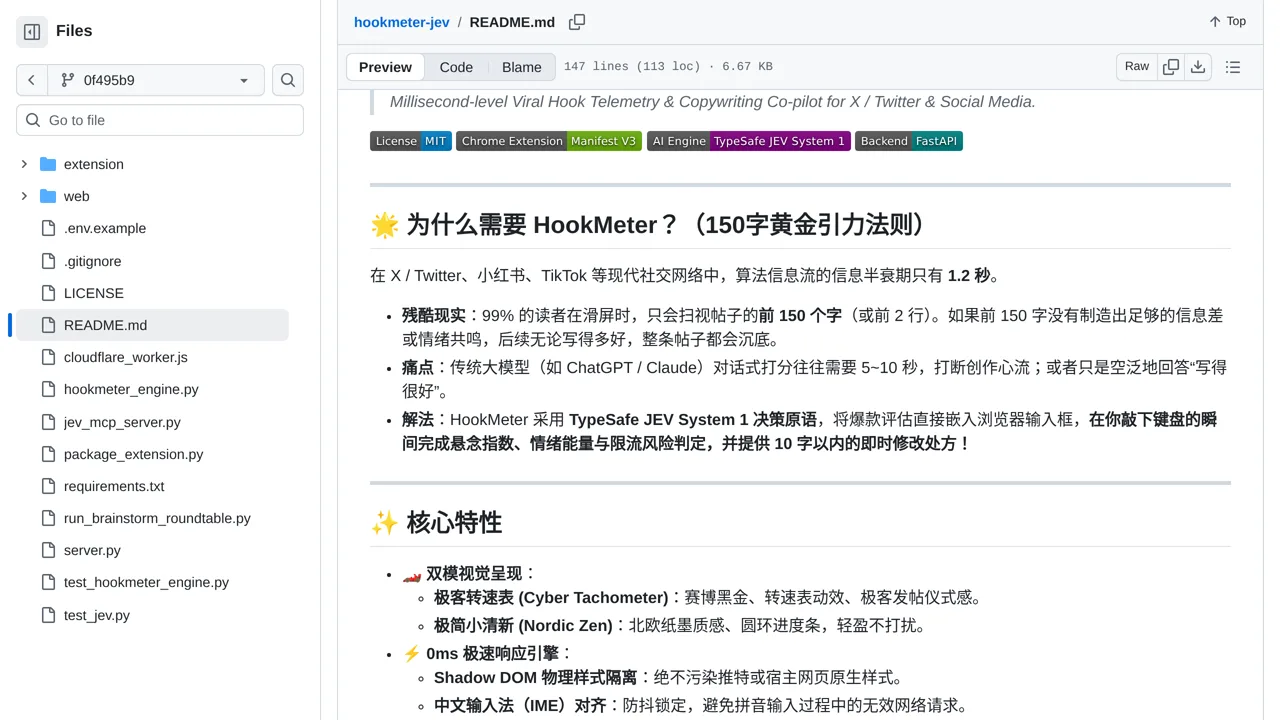1280x720 pixels.
Task: Click the Files panel heading
Action: 74,31
